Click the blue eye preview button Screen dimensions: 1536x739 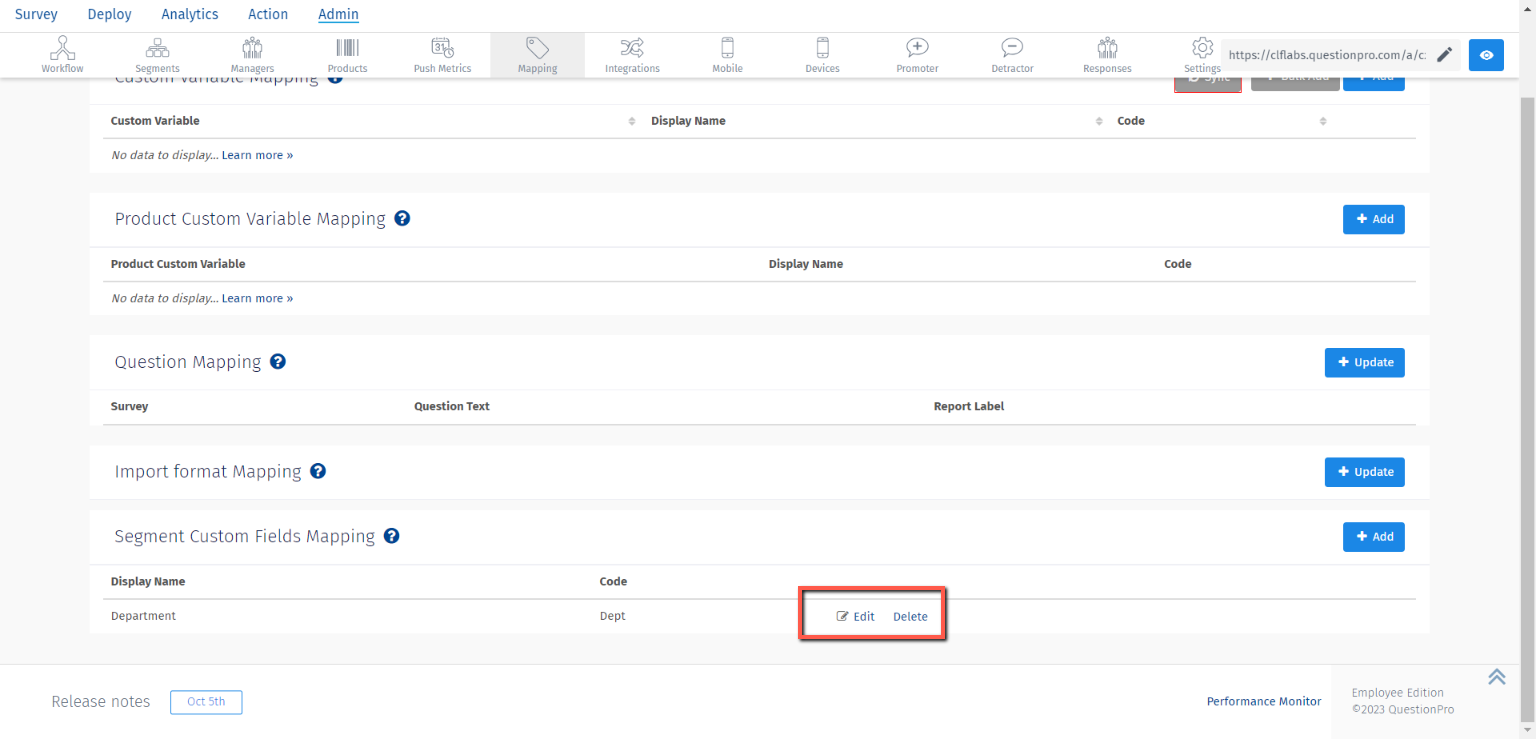click(1486, 55)
